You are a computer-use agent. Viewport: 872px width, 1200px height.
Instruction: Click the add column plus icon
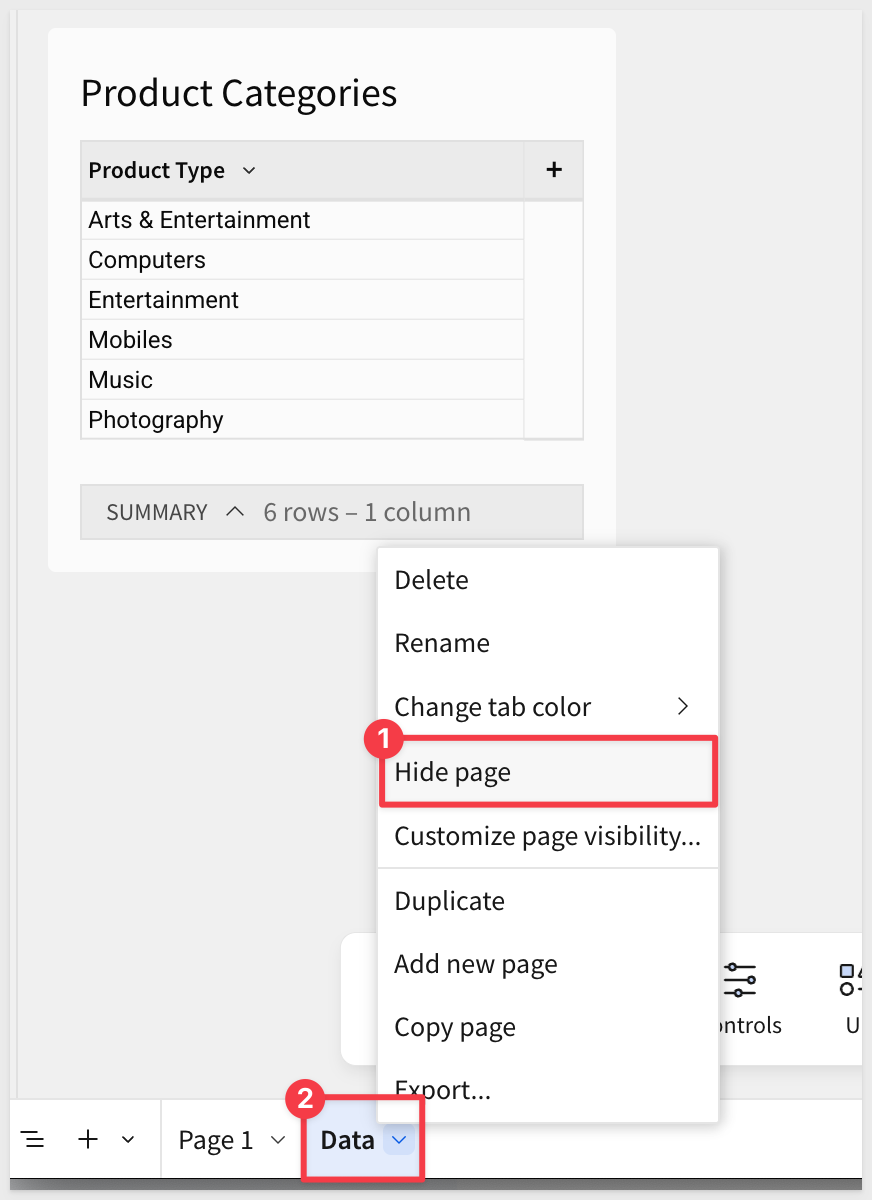tap(553, 170)
